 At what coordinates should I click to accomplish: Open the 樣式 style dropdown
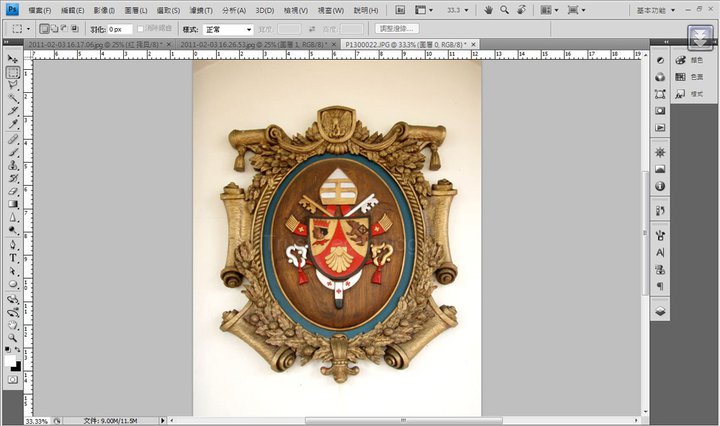click(x=228, y=29)
